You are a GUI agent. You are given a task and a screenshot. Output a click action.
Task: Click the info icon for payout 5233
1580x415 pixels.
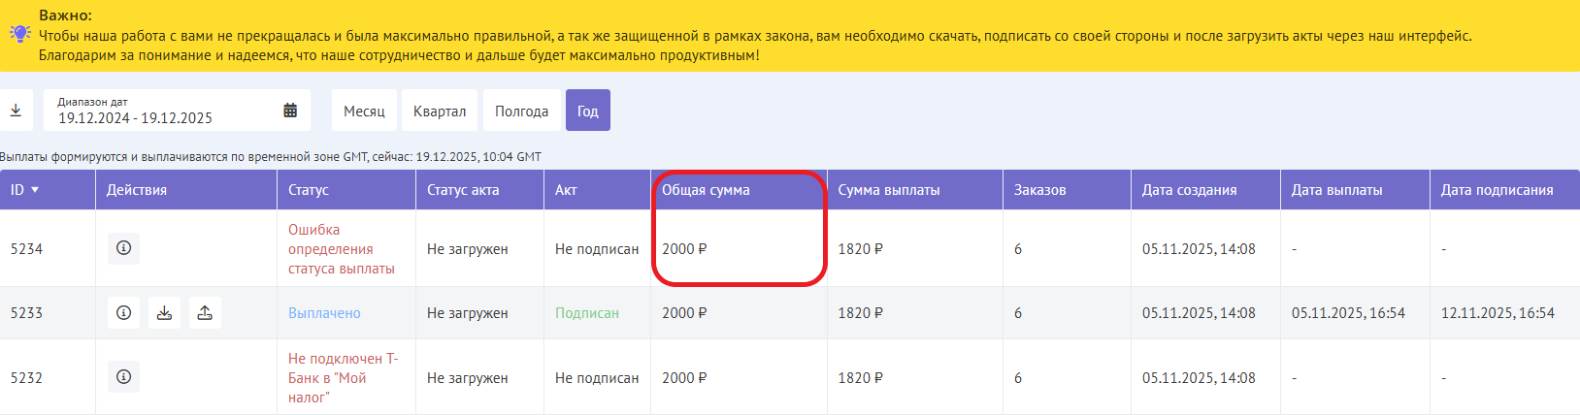pyautogui.click(x=124, y=313)
